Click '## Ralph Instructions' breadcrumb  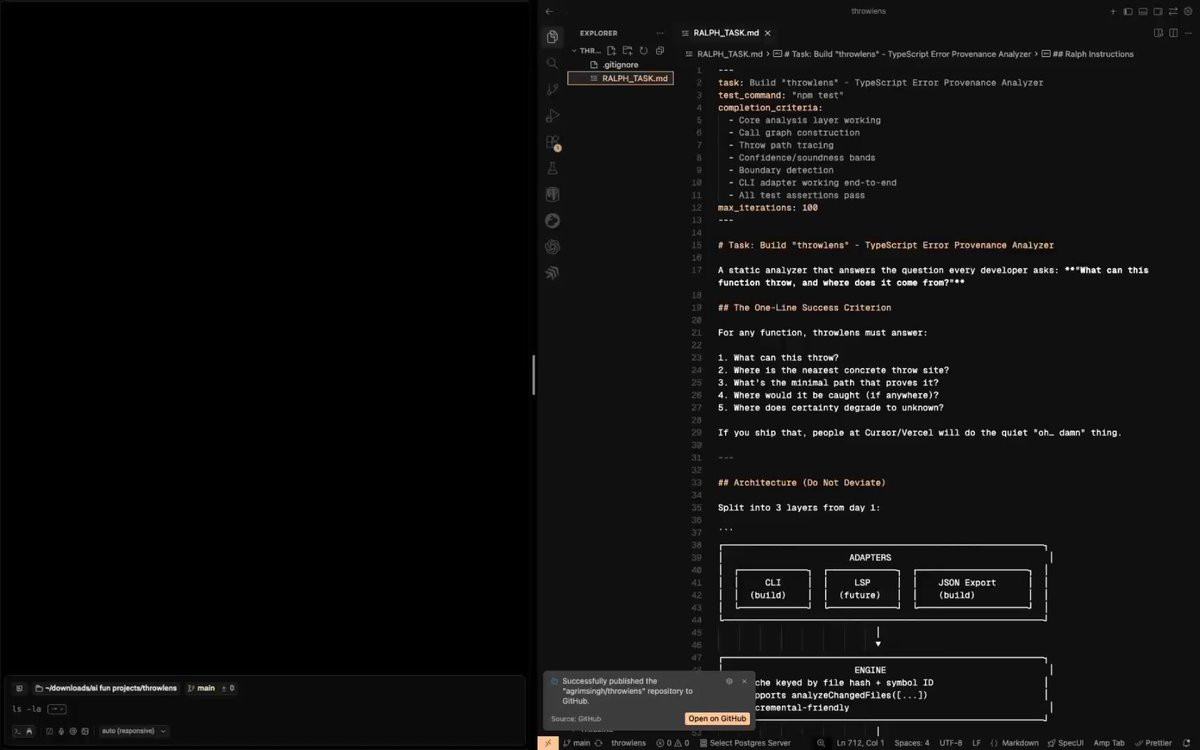tap(1088, 54)
